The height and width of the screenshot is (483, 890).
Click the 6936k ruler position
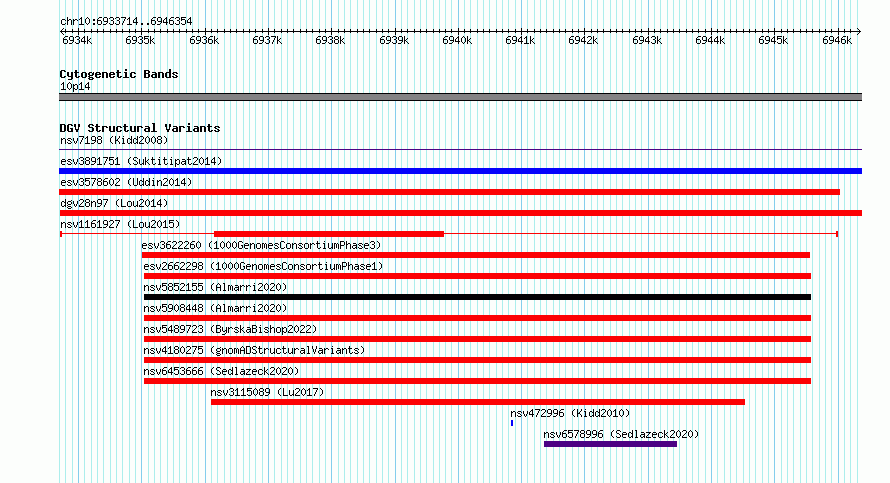(204, 40)
